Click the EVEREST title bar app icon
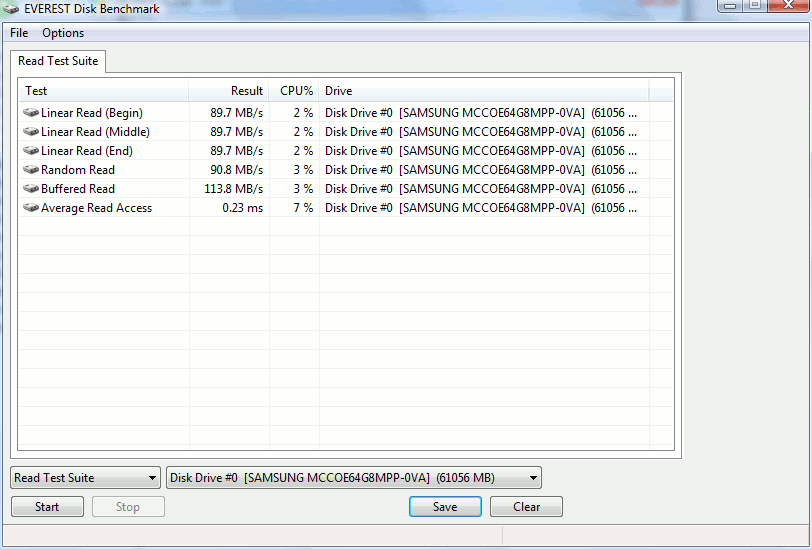Viewport: 812px width, 549px height. tap(10, 9)
